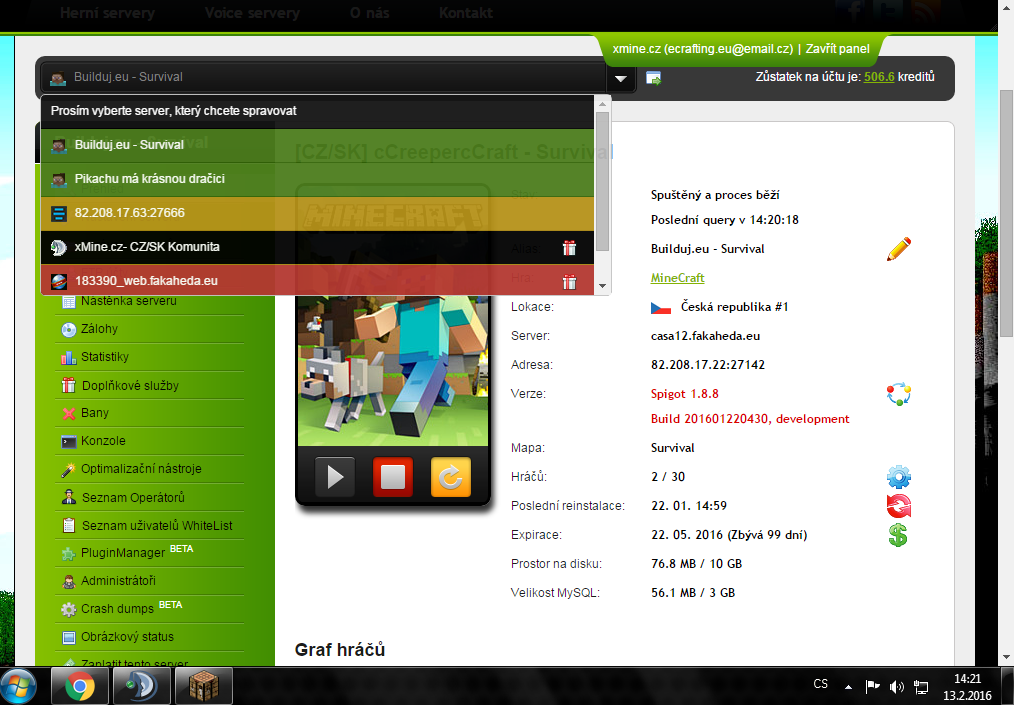Click the red reinstall icon
Image resolution: width=1014 pixels, height=705 pixels.
(x=899, y=506)
